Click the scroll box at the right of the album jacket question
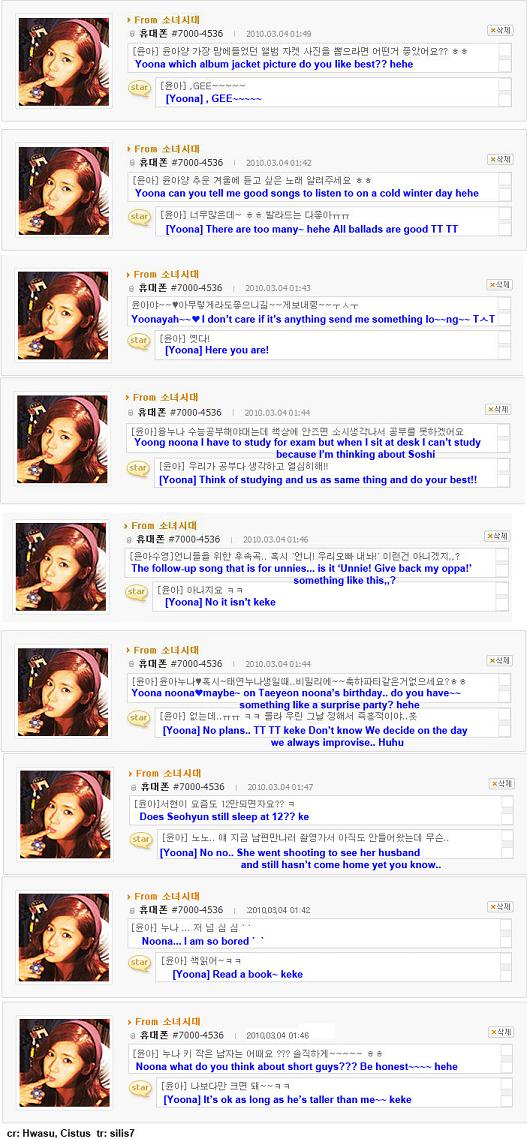The height and width of the screenshot is (1139, 527). point(504,57)
